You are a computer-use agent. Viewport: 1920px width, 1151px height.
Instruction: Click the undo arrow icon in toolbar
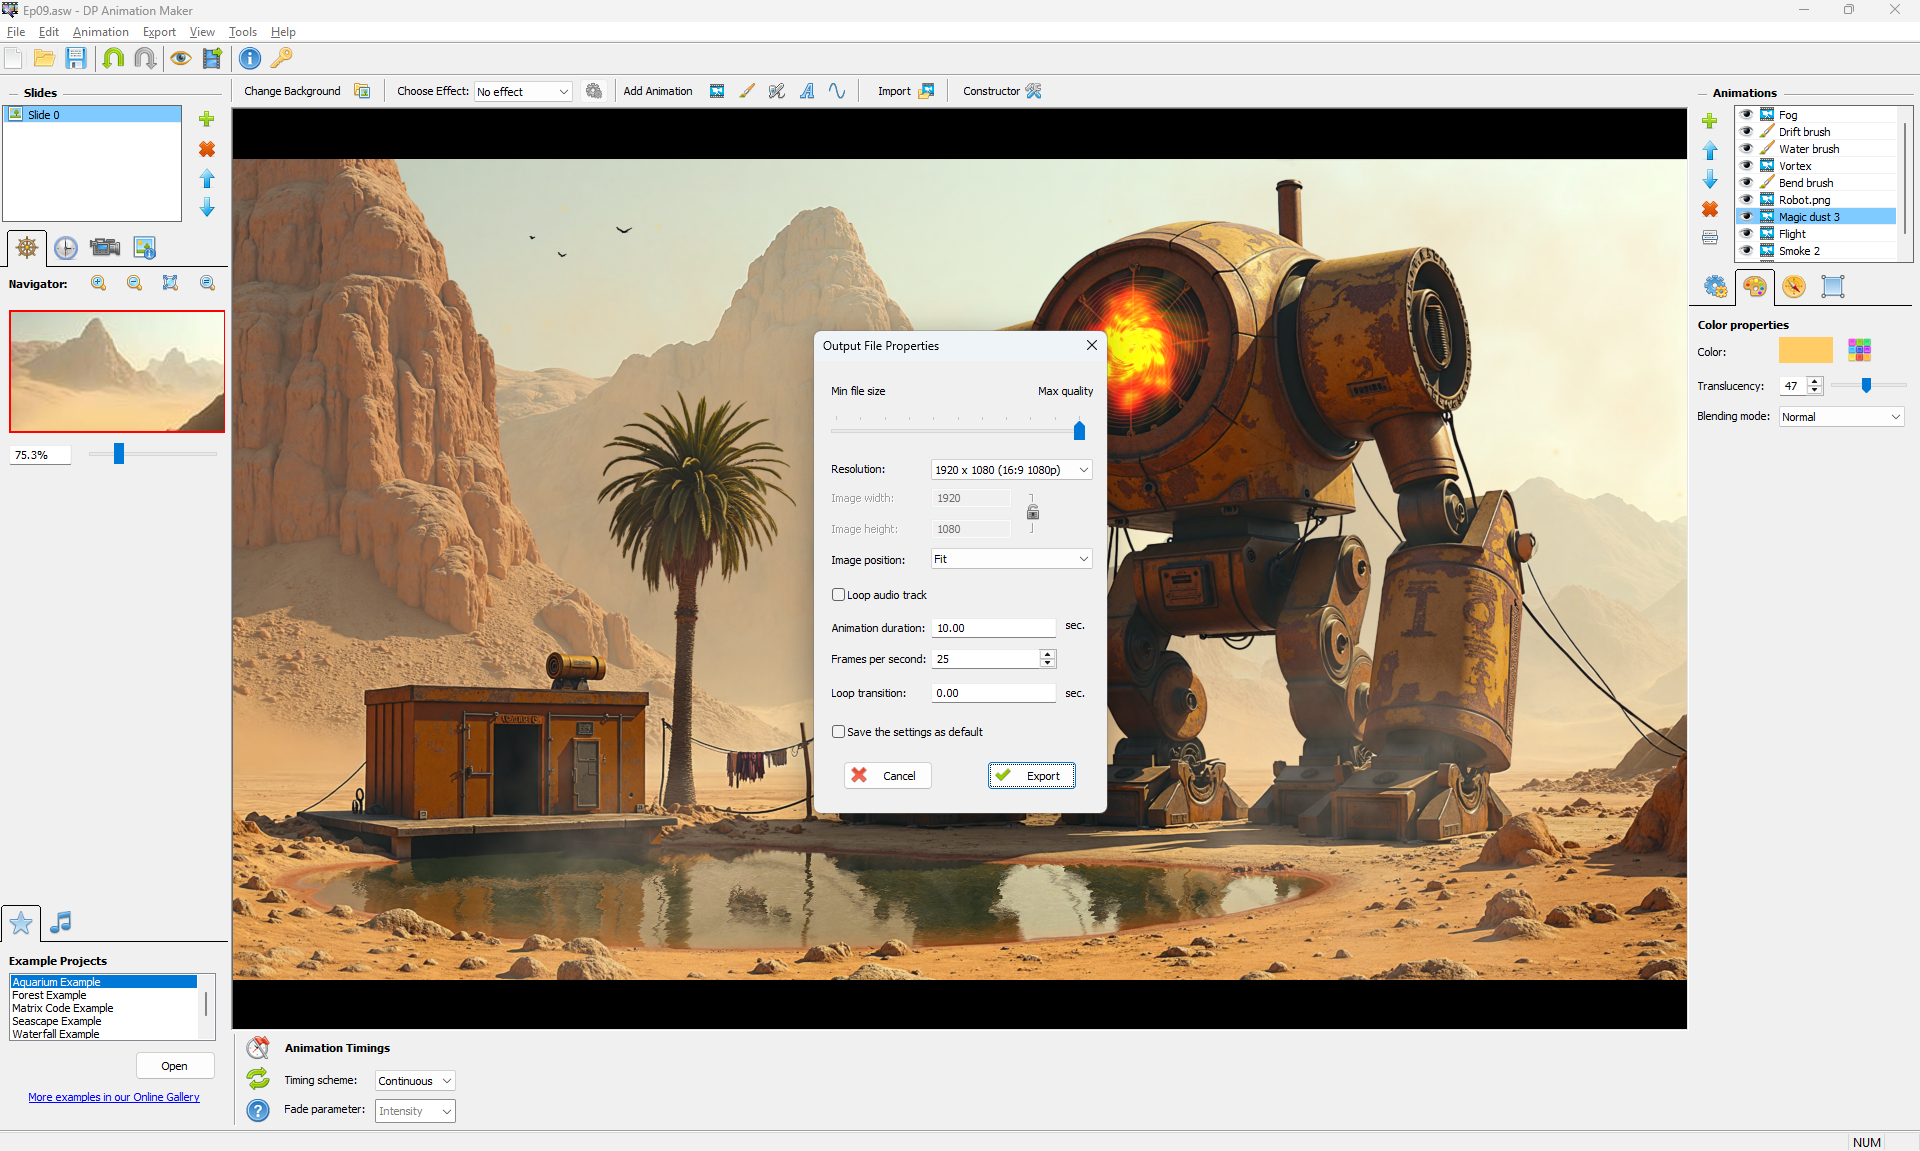pyautogui.click(x=113, y=58)
